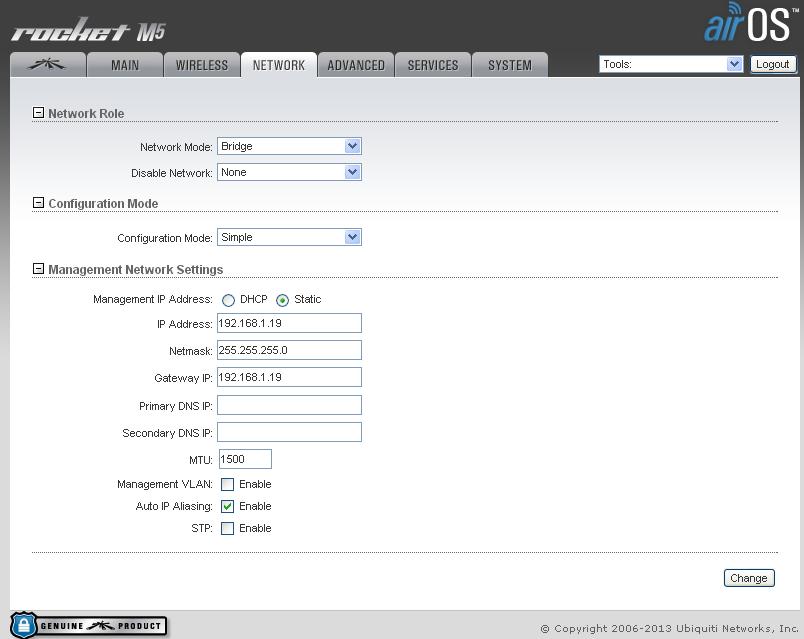Screen dimensions: 804x639
Task: Select the Static radio button
Action: pyautogui.click(x=283, y=300)
